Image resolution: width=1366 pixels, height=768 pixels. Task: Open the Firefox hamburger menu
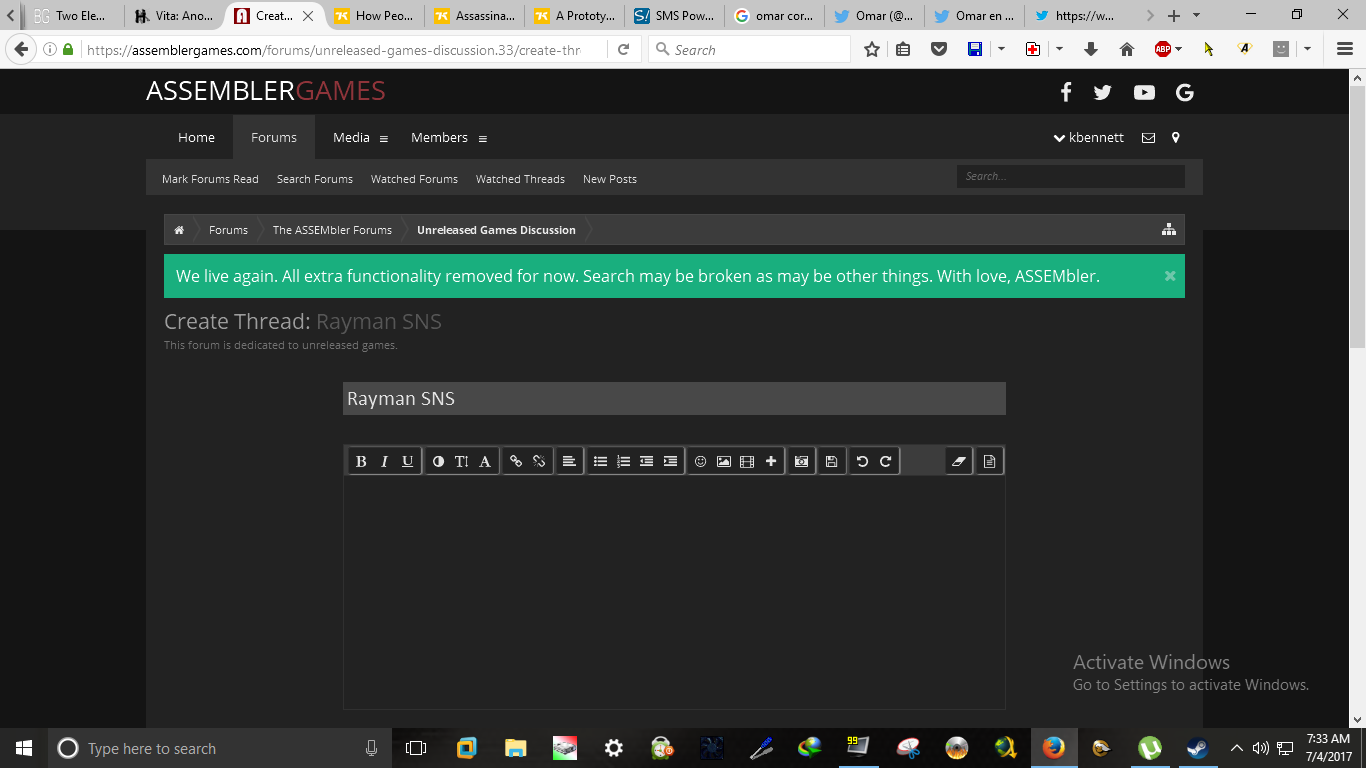click(x=1345, y=49)
